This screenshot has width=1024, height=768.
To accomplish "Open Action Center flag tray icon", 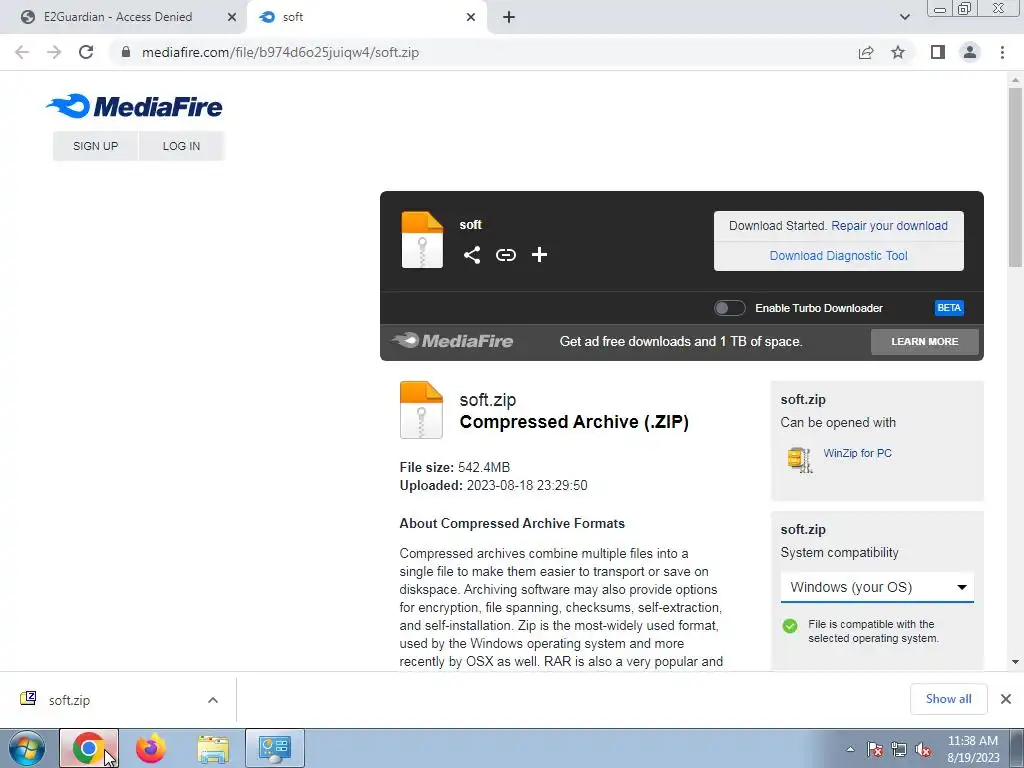I will pyautogui.click(x=875, y=749).
